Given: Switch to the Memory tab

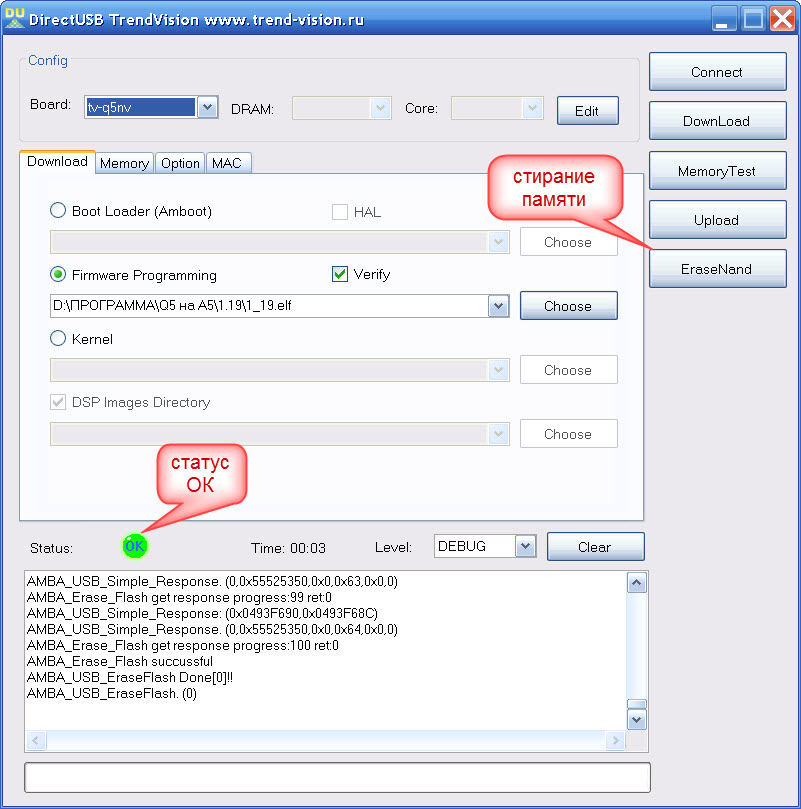Looking at the screenshot, I should point(124,163).
